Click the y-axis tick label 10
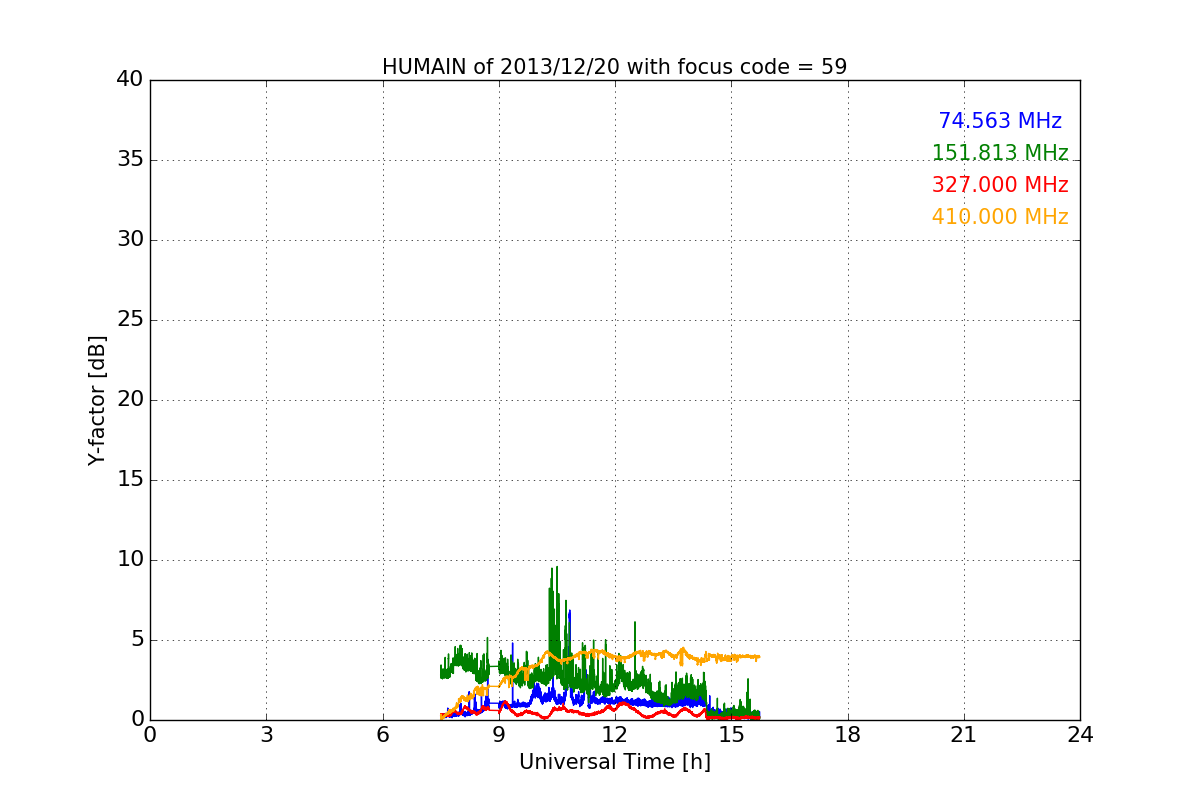The width and height of the screenshot is (1200, 800). coord(130,560)
